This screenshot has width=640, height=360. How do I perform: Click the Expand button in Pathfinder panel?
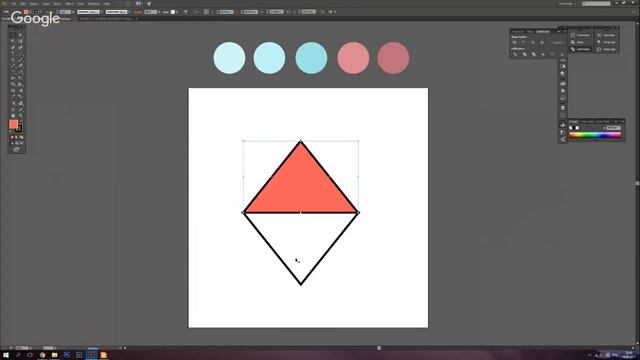(557, 42)
